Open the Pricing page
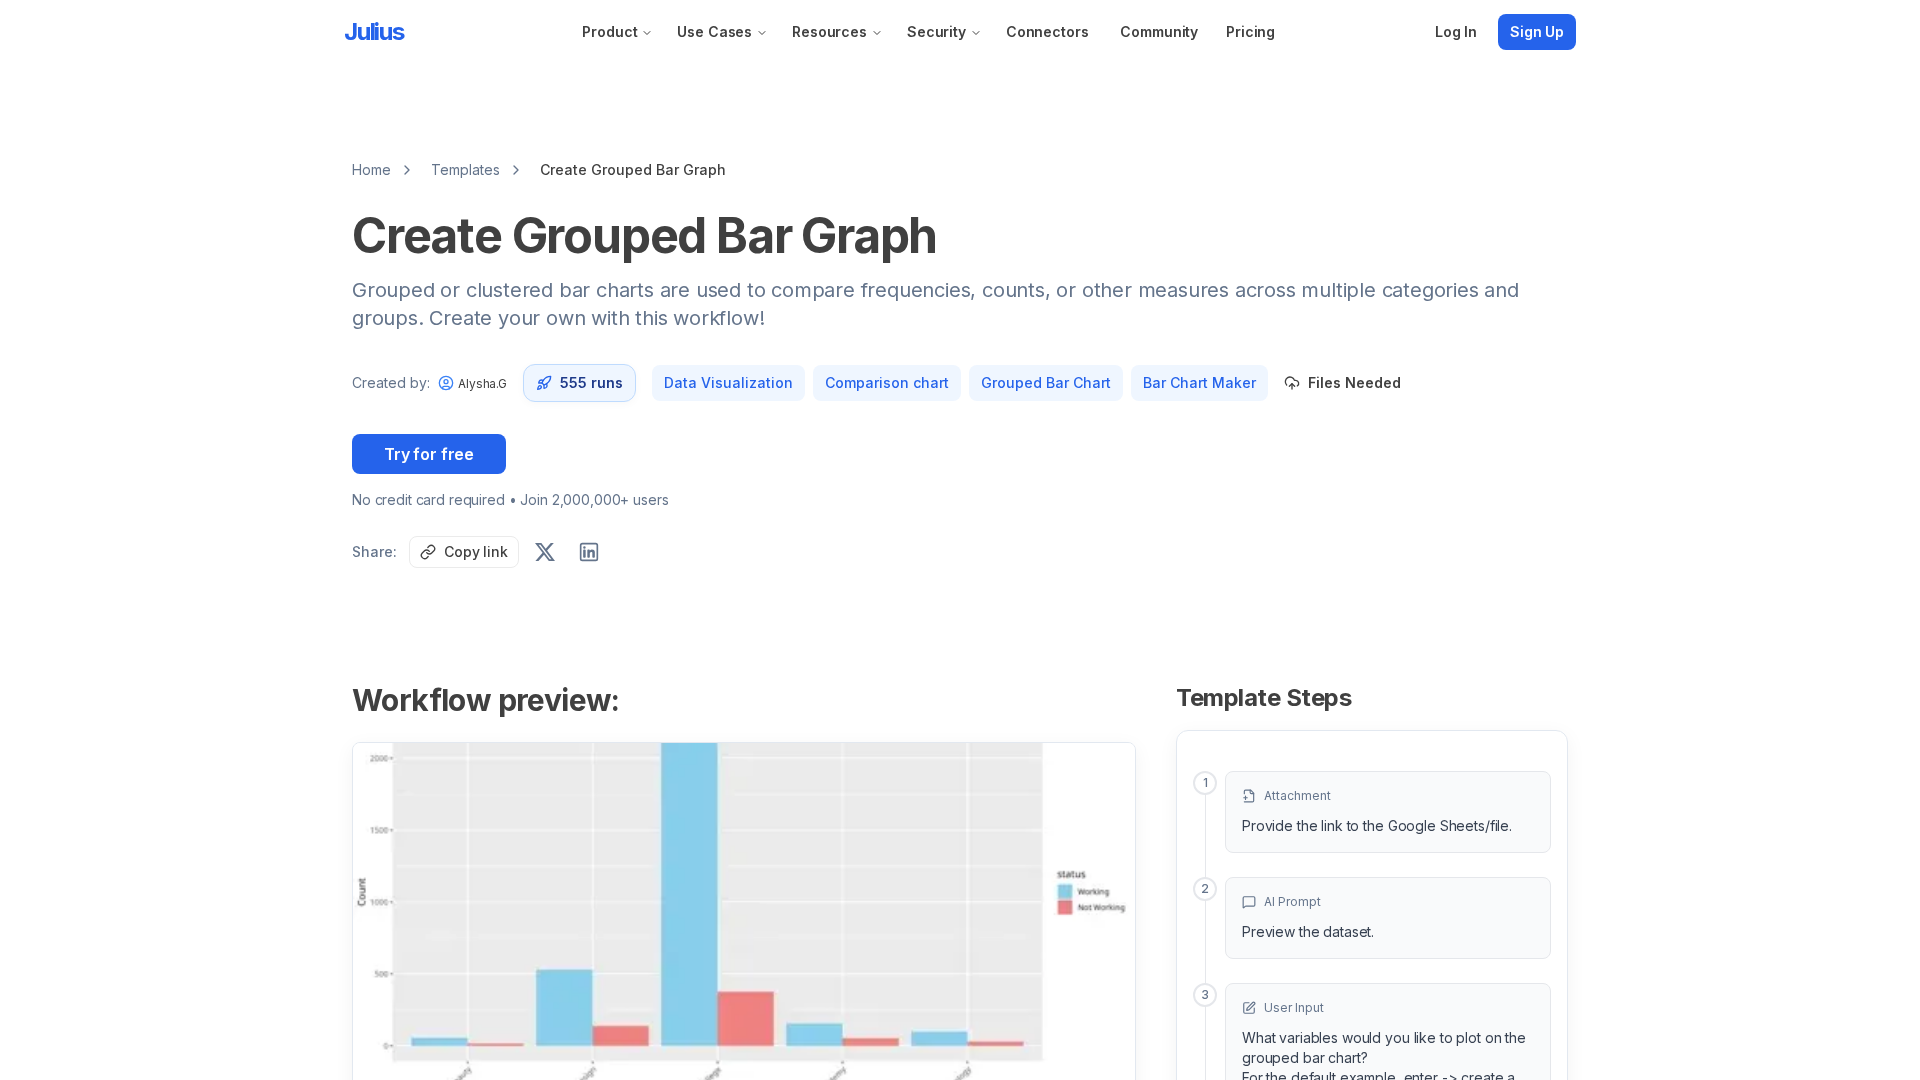This screenshot has height=1080, width=1920. coord(1250,32)
